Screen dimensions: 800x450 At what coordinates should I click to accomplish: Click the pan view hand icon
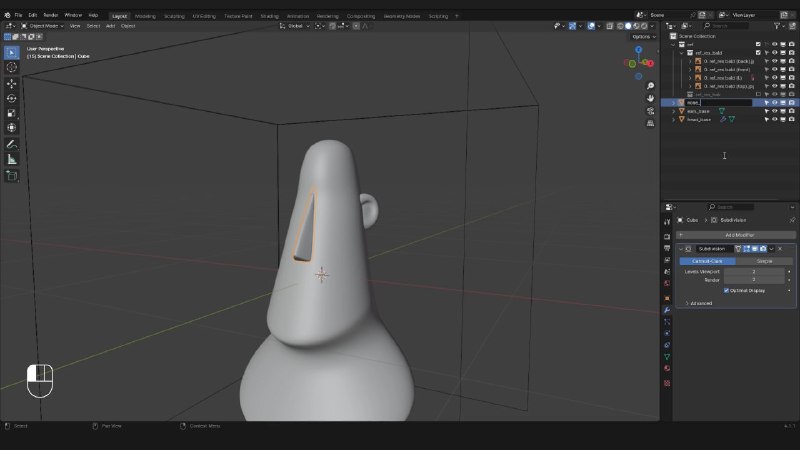point(650,98)
